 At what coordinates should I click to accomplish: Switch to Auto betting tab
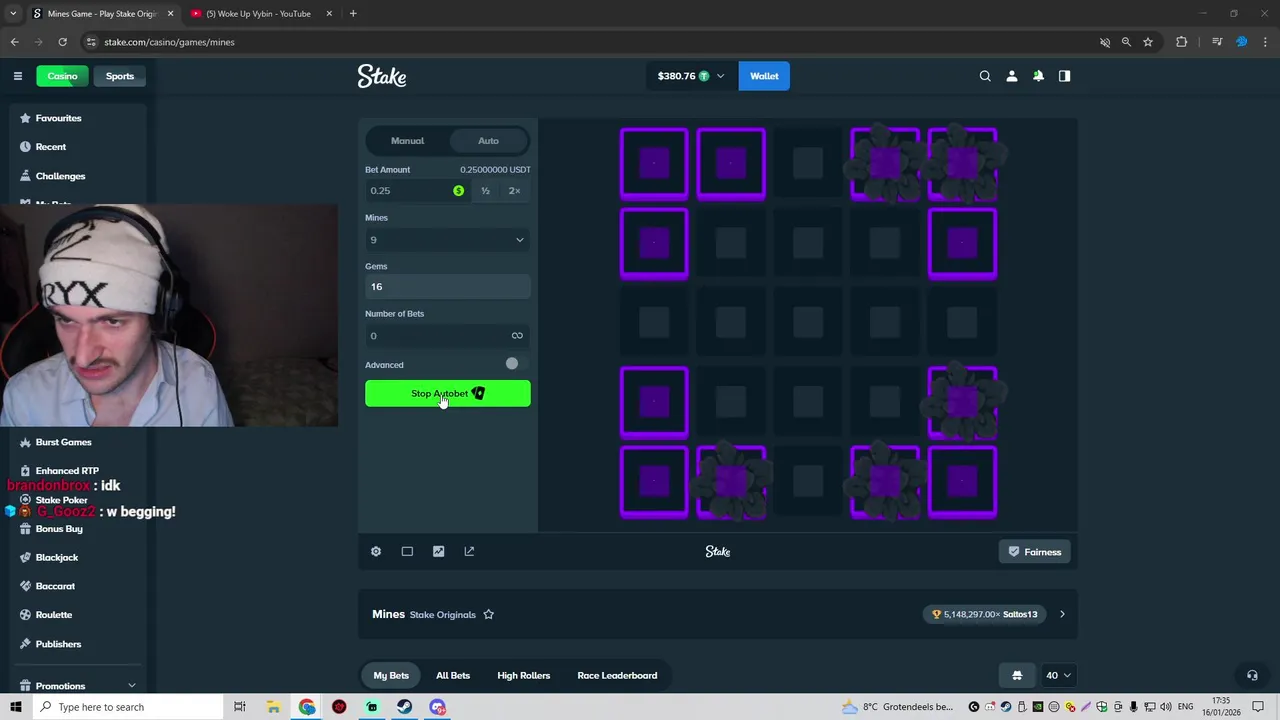tap(488, 141)
